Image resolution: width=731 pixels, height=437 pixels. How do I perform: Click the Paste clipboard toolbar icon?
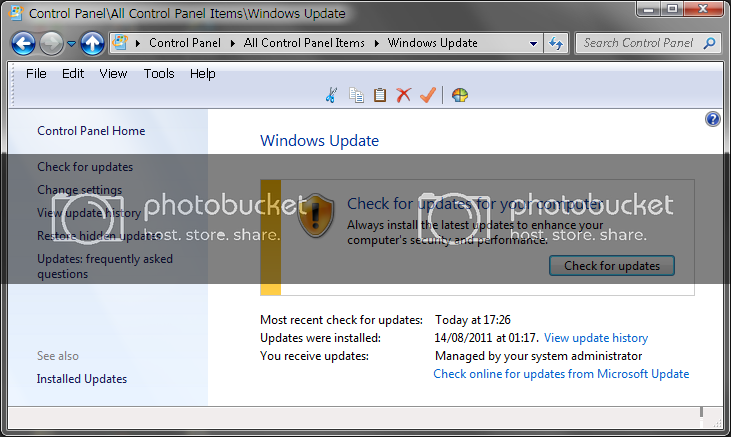(380, 95)
